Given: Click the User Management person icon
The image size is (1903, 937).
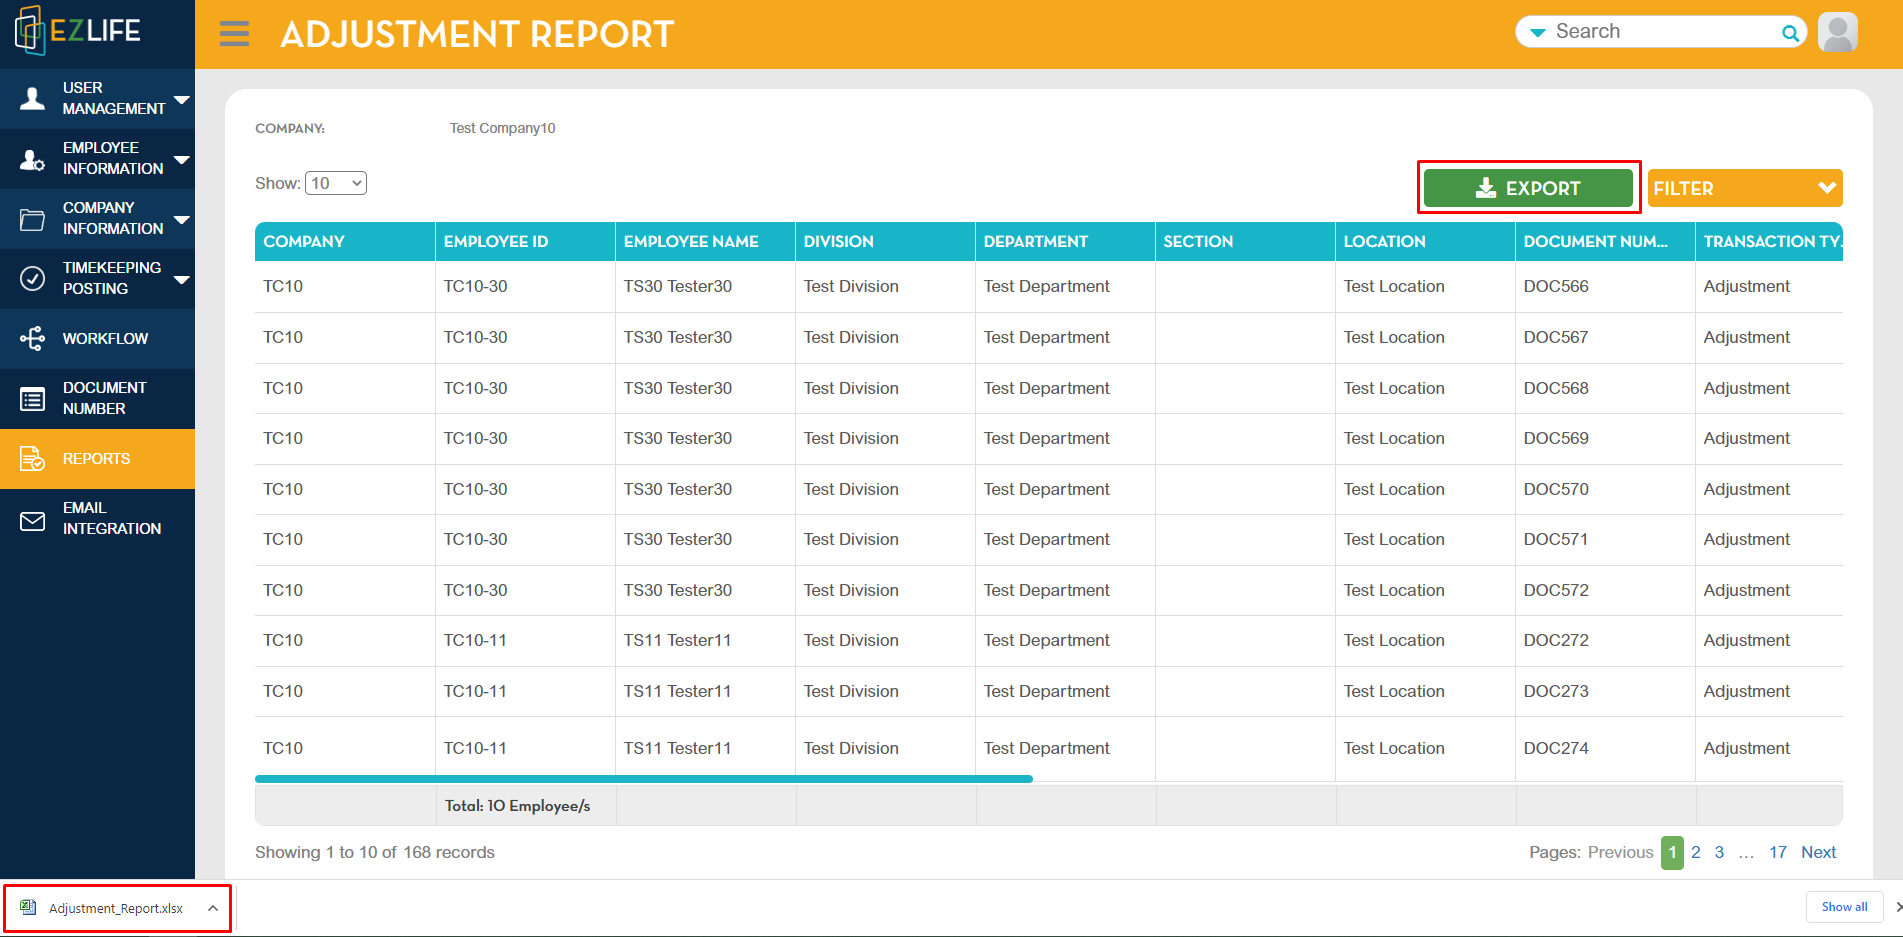Looking at the screenshot, I should point(32,98).
